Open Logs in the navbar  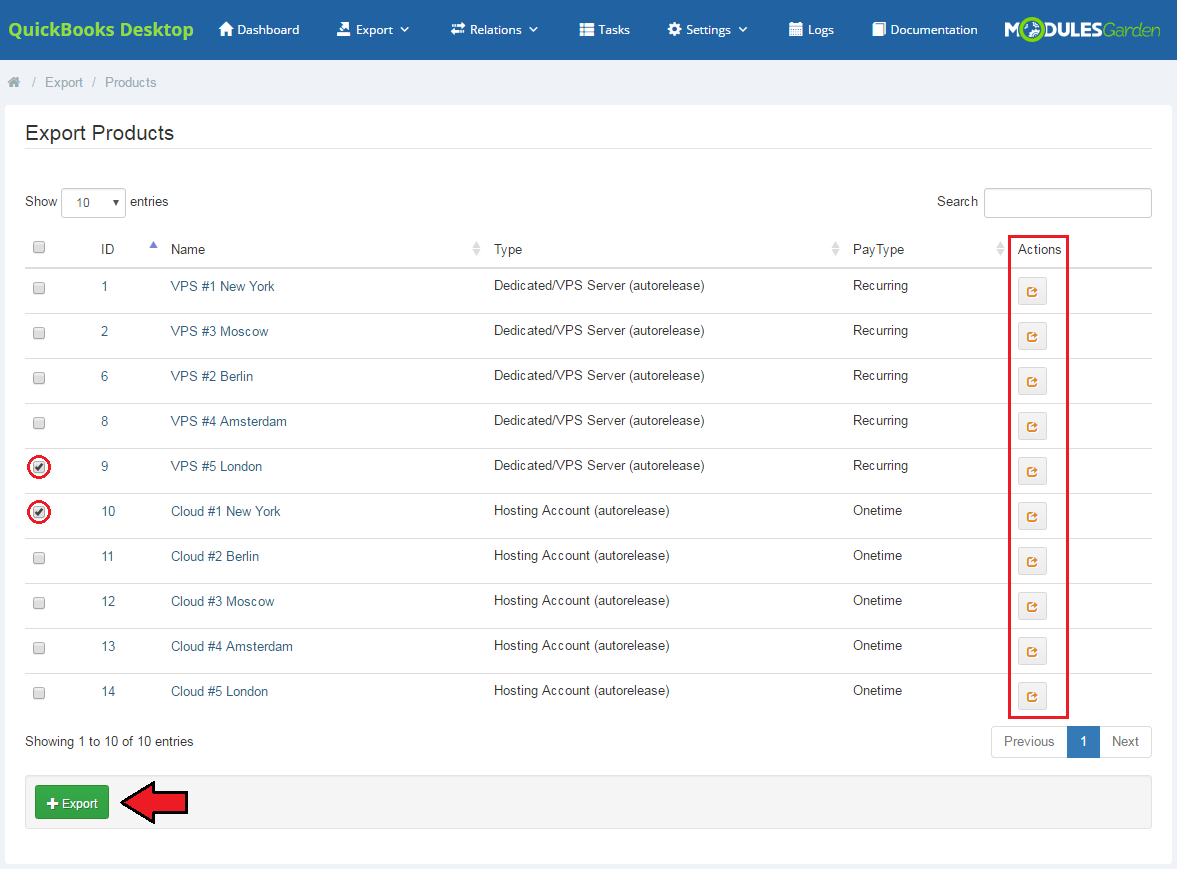pyautogui.click(x=811, y=30)
